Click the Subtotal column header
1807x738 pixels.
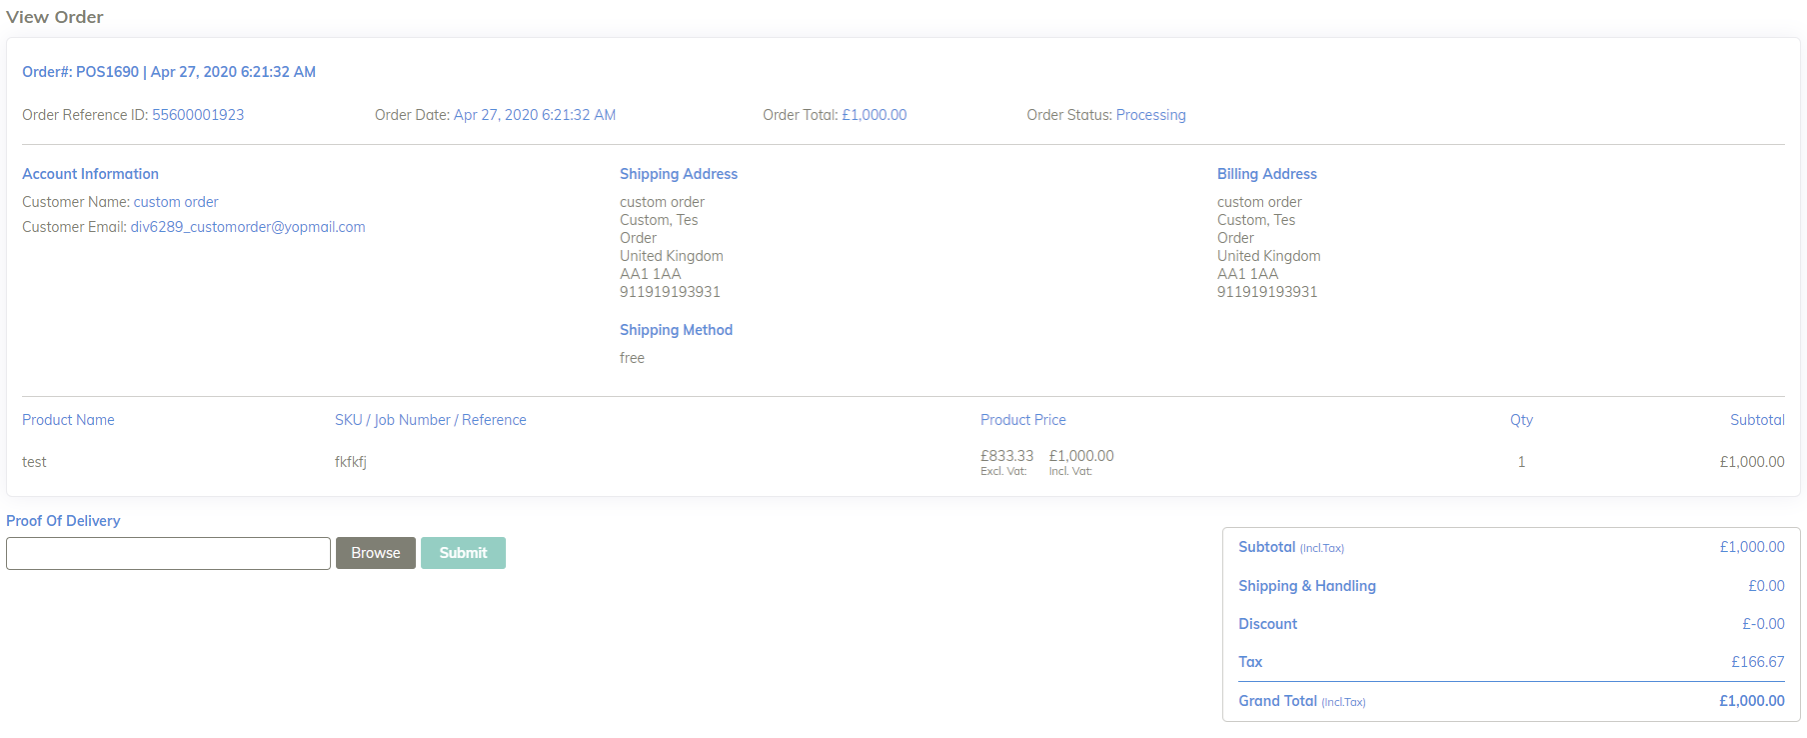click(x=1756, y=420)
